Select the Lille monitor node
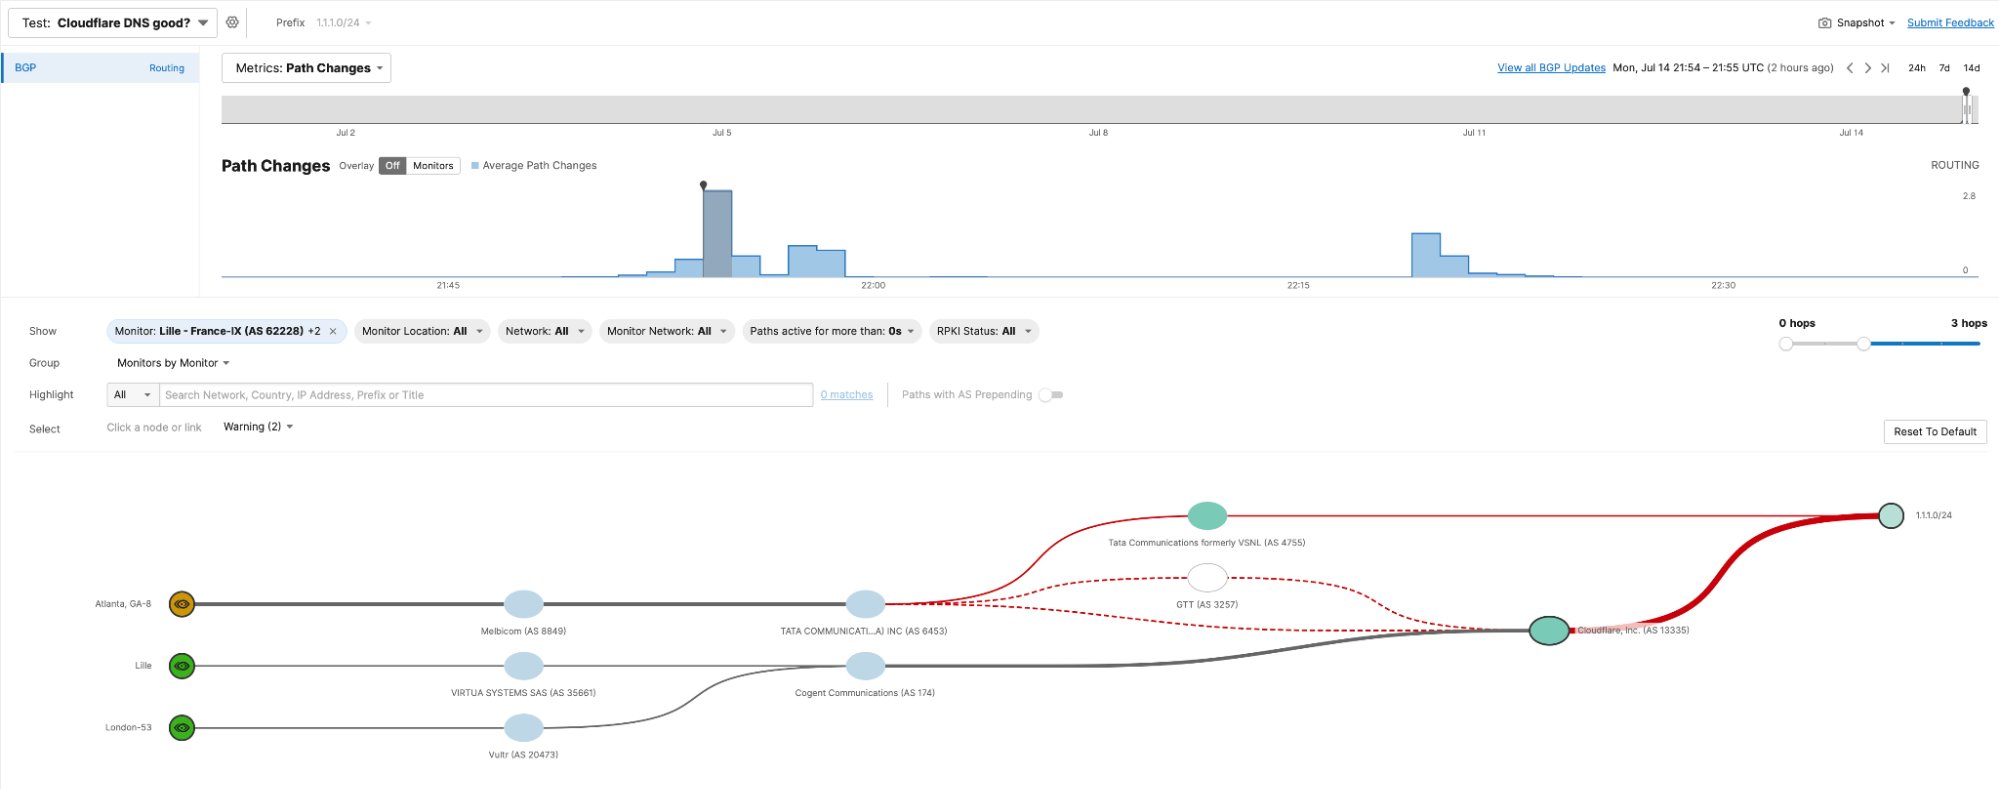 181,666
